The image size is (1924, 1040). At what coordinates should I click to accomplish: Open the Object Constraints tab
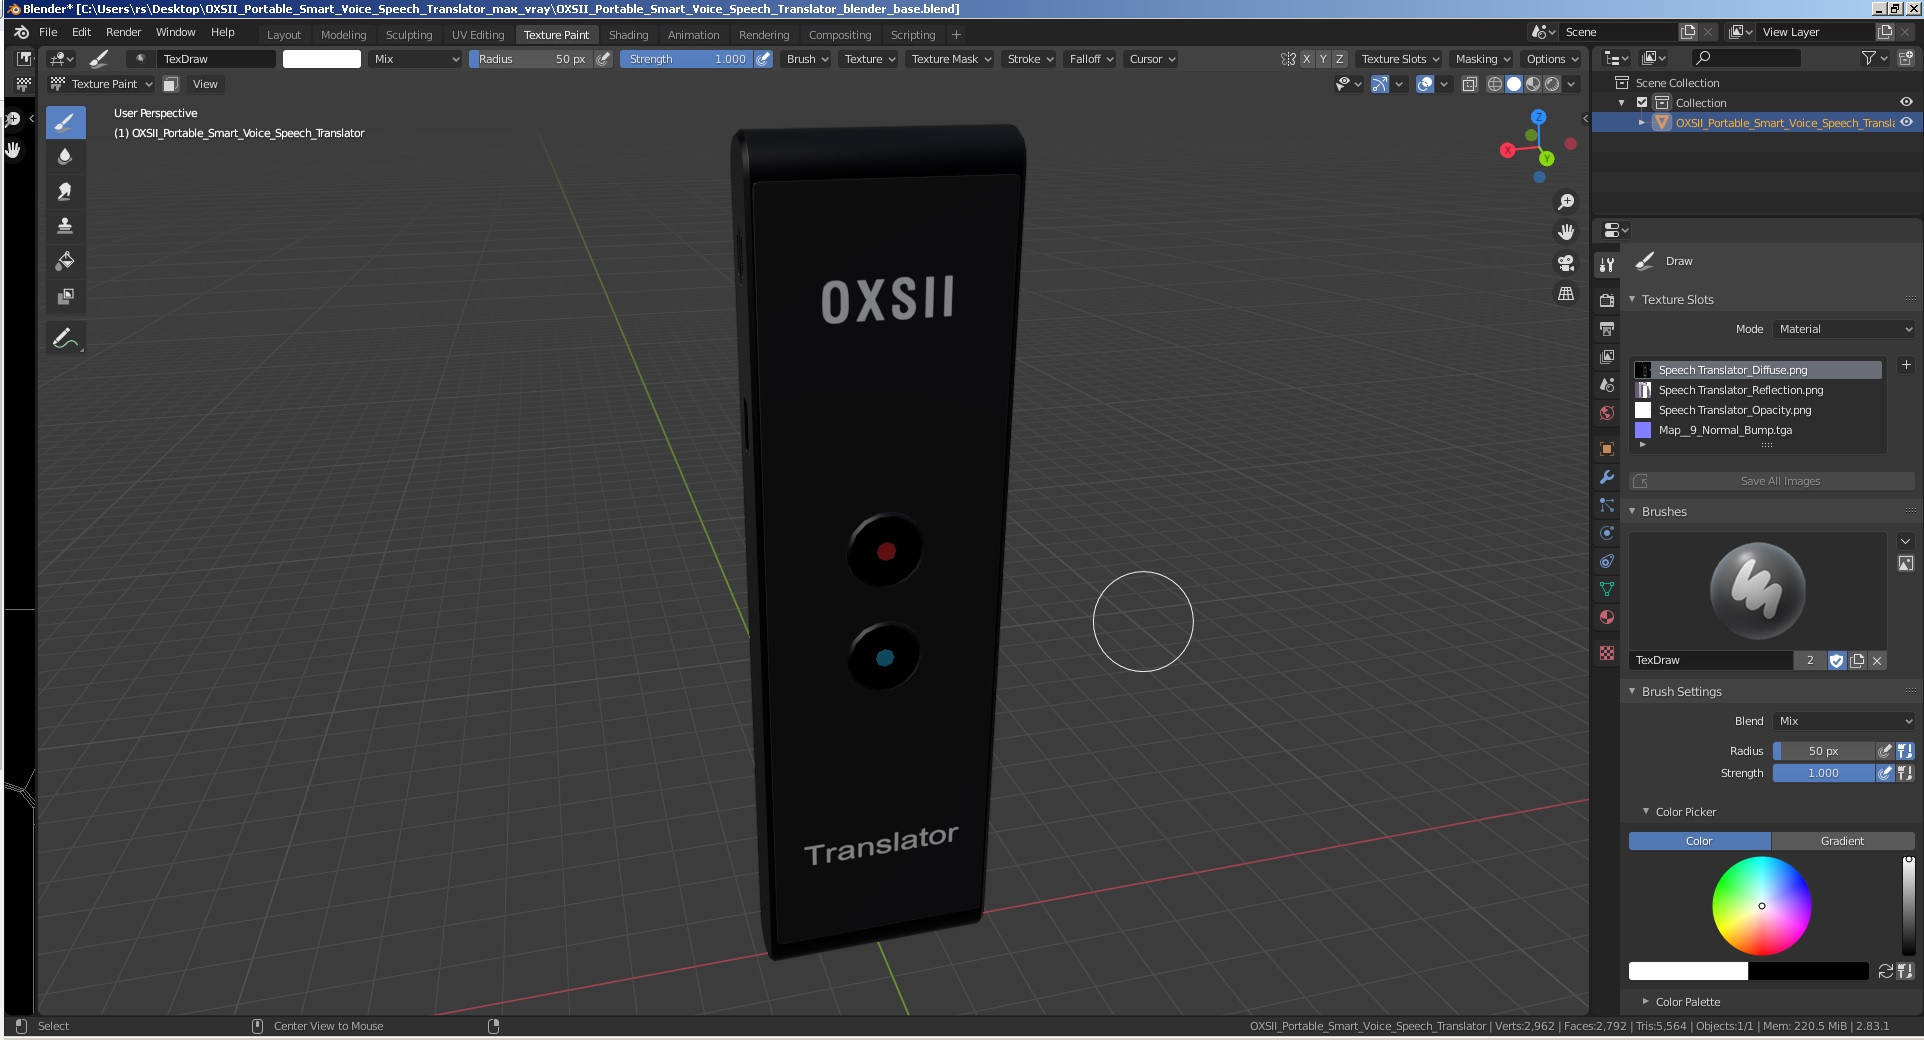point(1607,561)
